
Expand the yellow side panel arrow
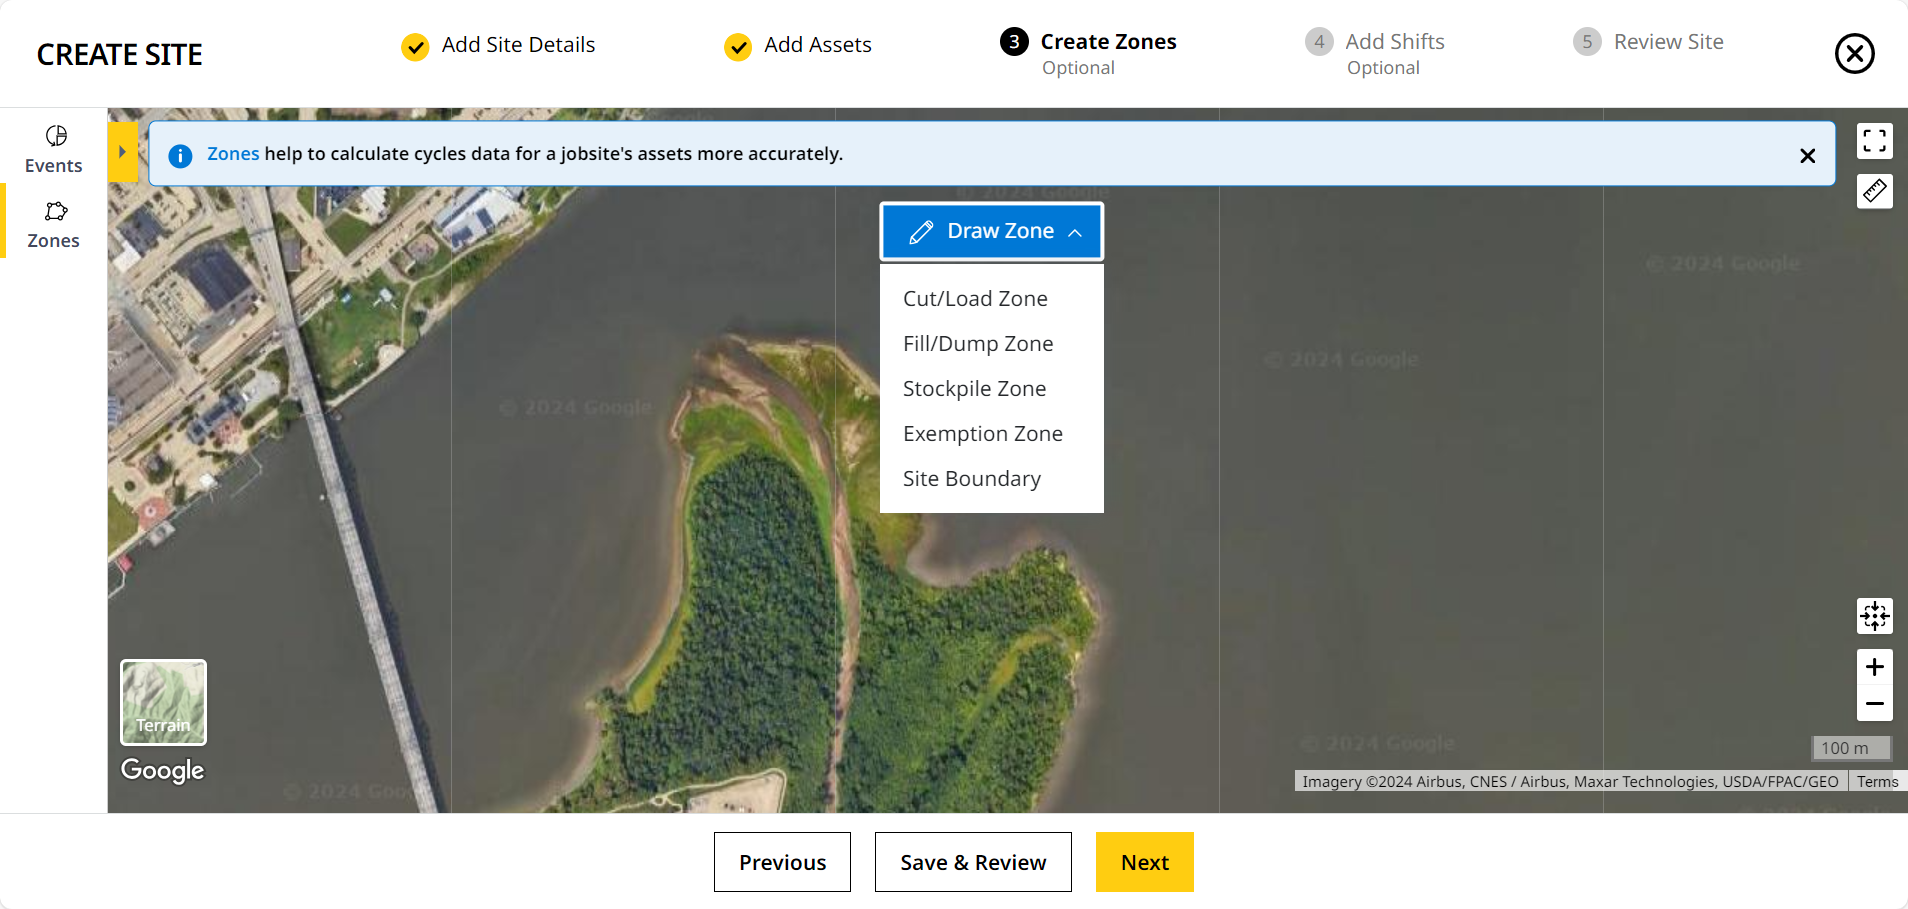pyautogui.click(x=122, y=152)
